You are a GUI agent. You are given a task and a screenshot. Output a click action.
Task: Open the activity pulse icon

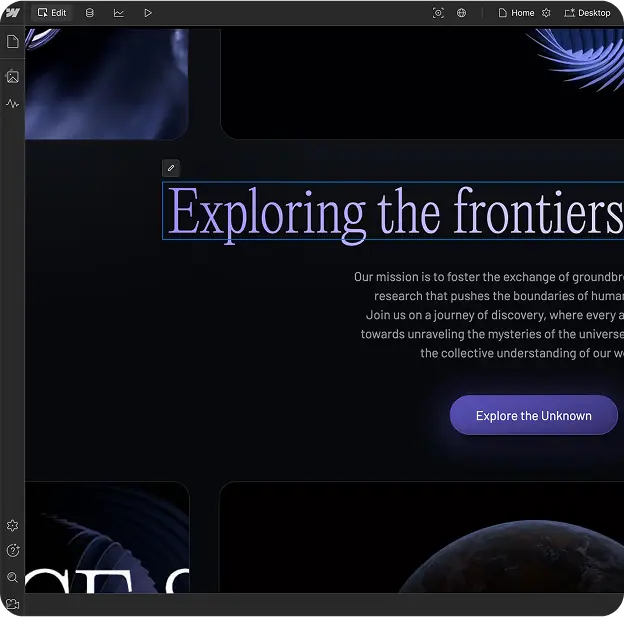tap(13, 104)
